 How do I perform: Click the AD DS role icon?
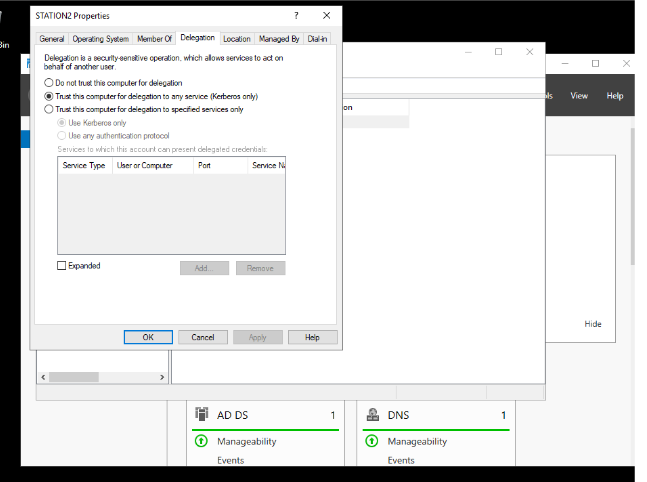pos(202,414)
